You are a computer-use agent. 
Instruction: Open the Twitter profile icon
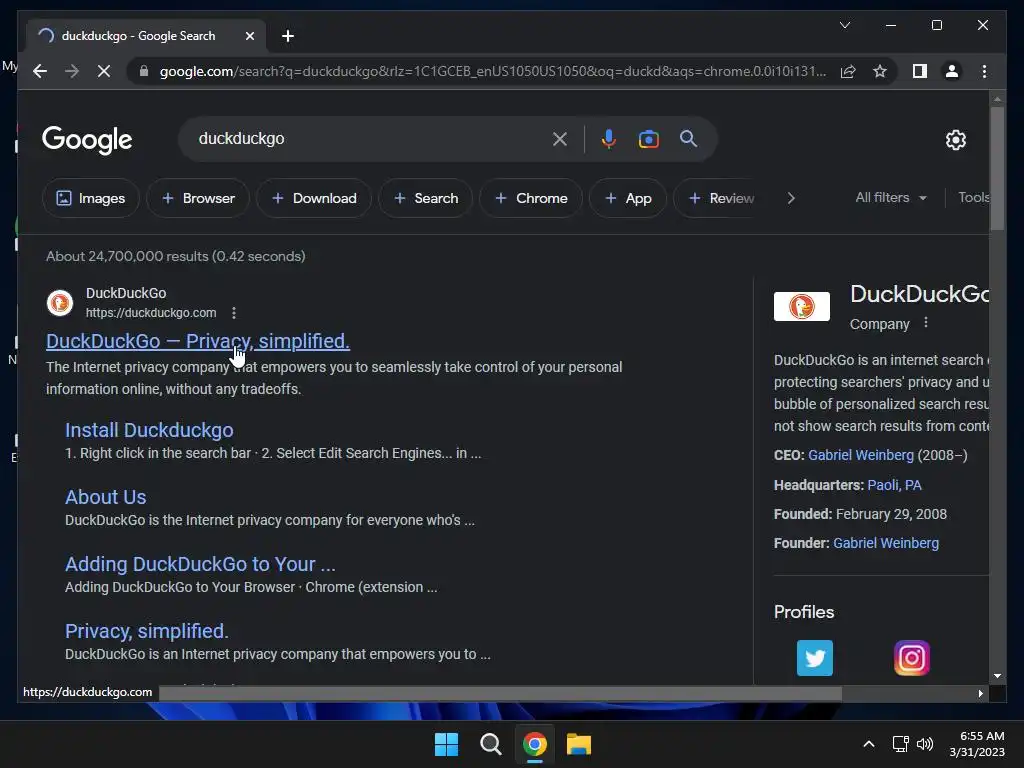814,658
